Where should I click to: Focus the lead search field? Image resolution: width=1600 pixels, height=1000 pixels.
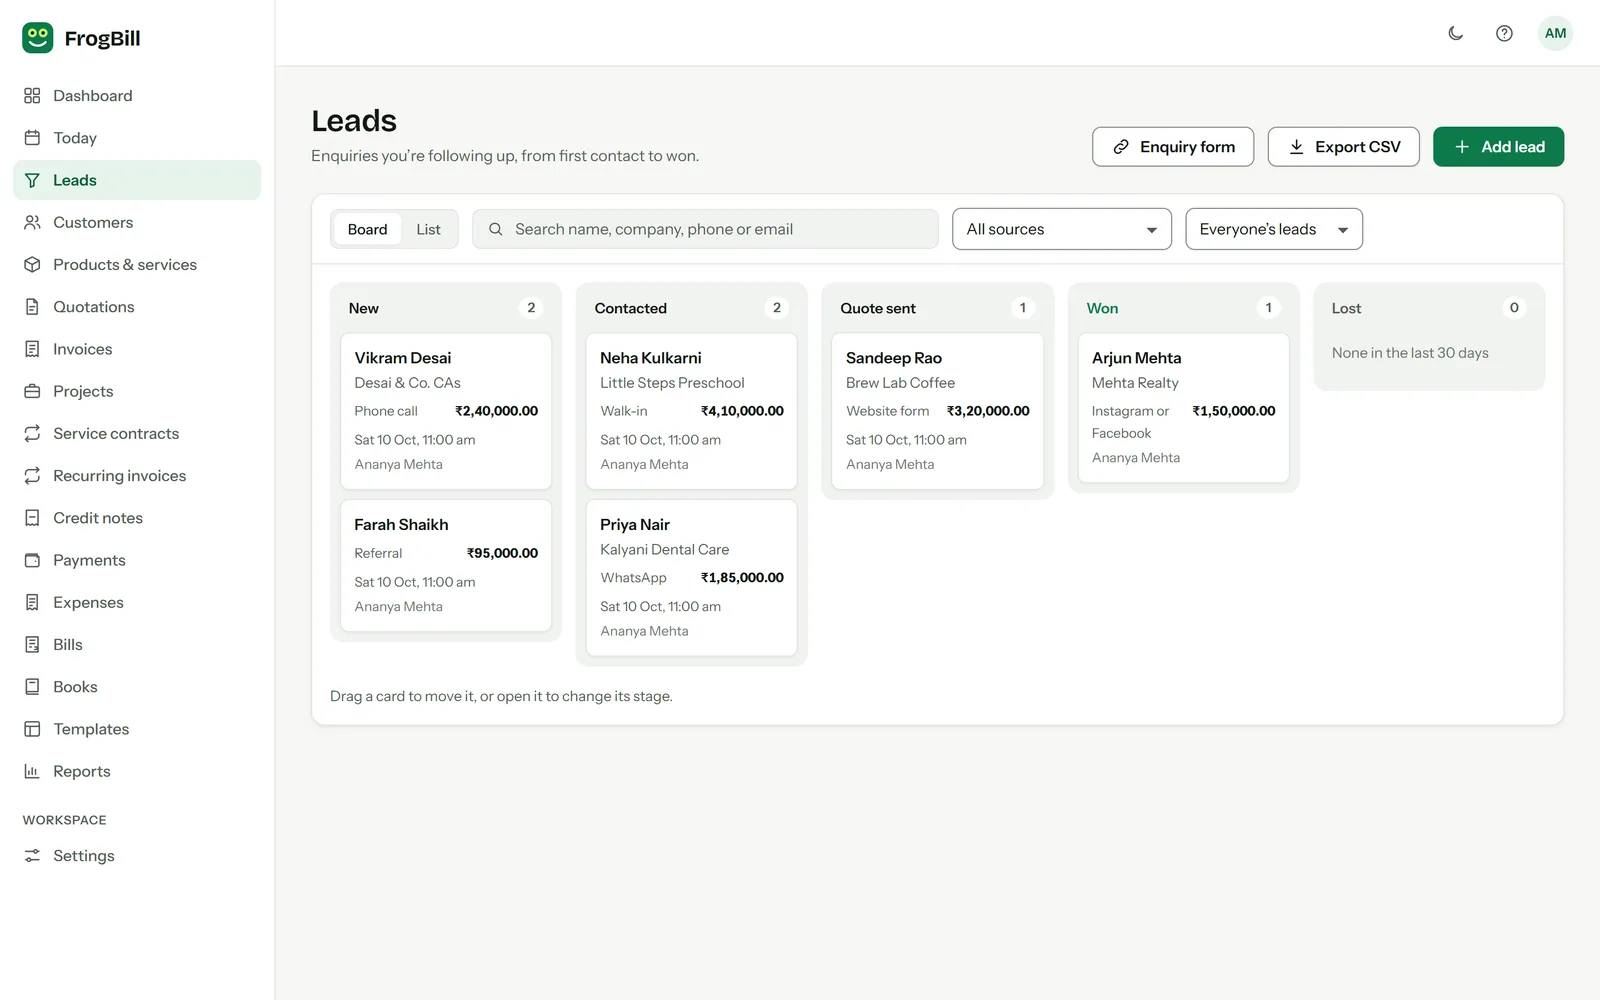pyautogui.click(x=705, y=229)
